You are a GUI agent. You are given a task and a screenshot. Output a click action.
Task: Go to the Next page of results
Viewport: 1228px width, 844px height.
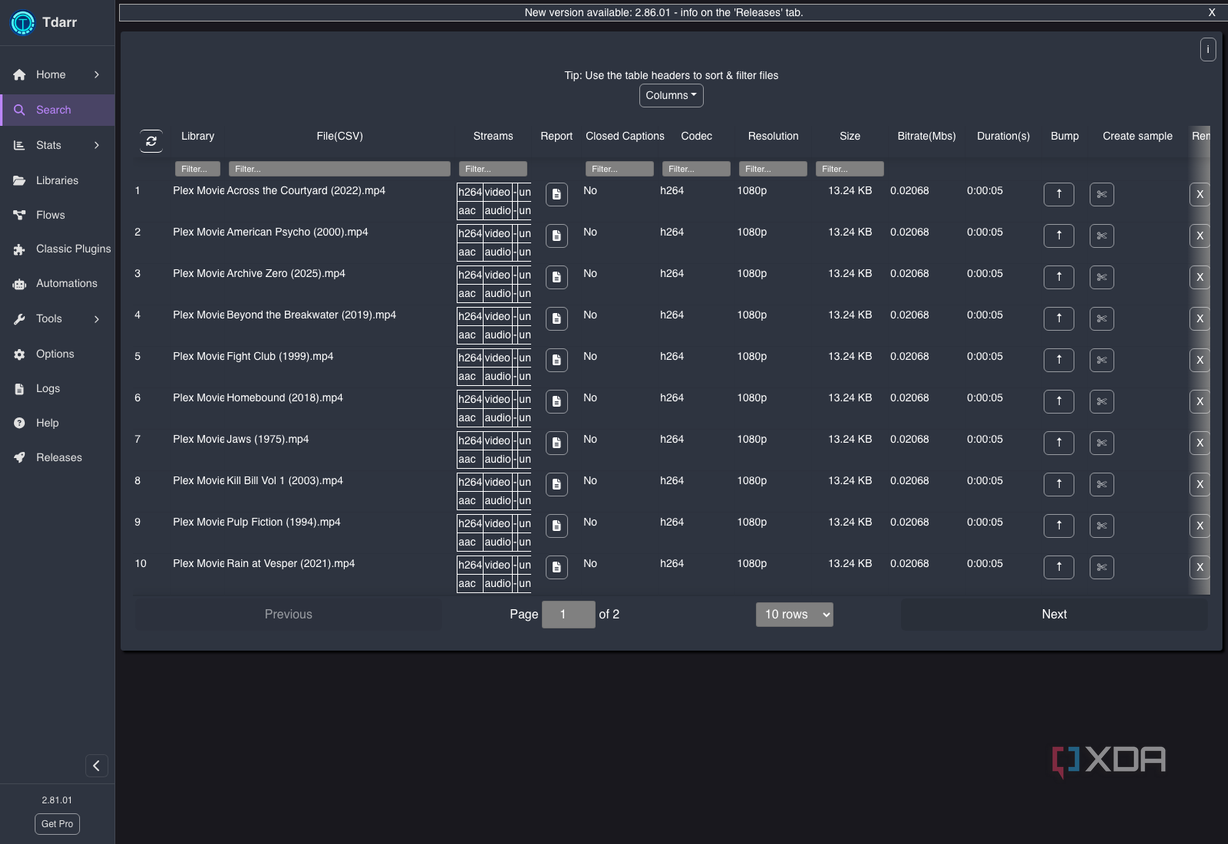[x=1054, y=614]
